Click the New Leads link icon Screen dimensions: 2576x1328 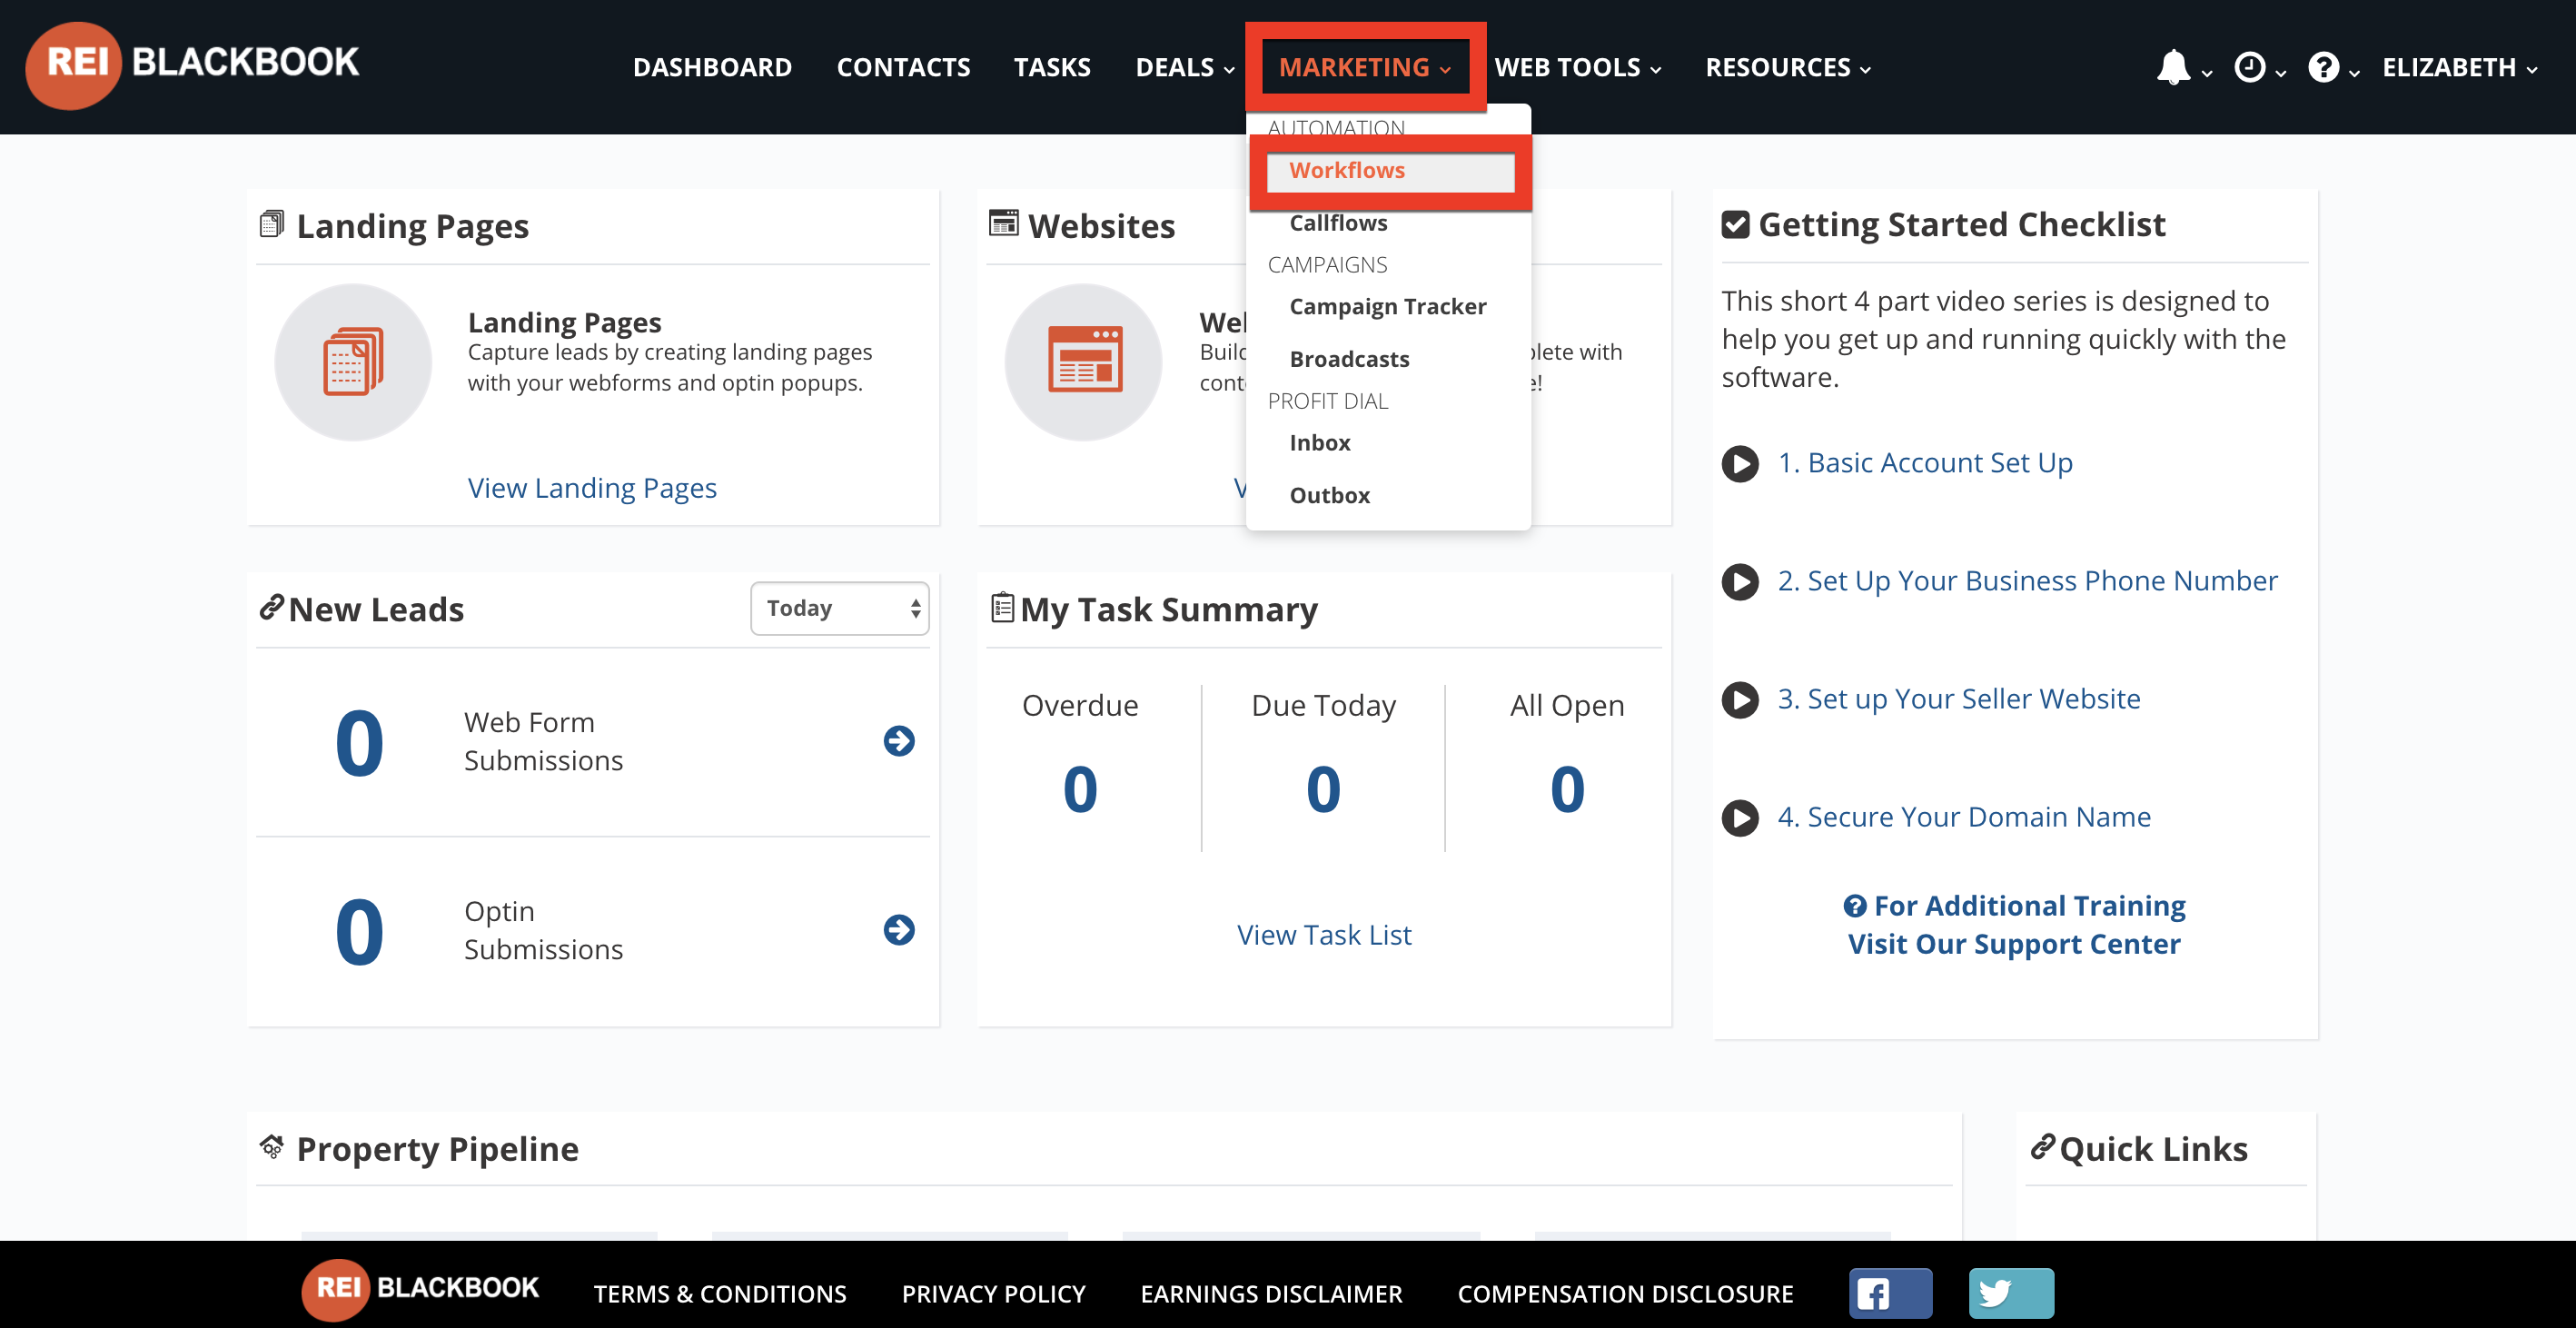(271, 607)
